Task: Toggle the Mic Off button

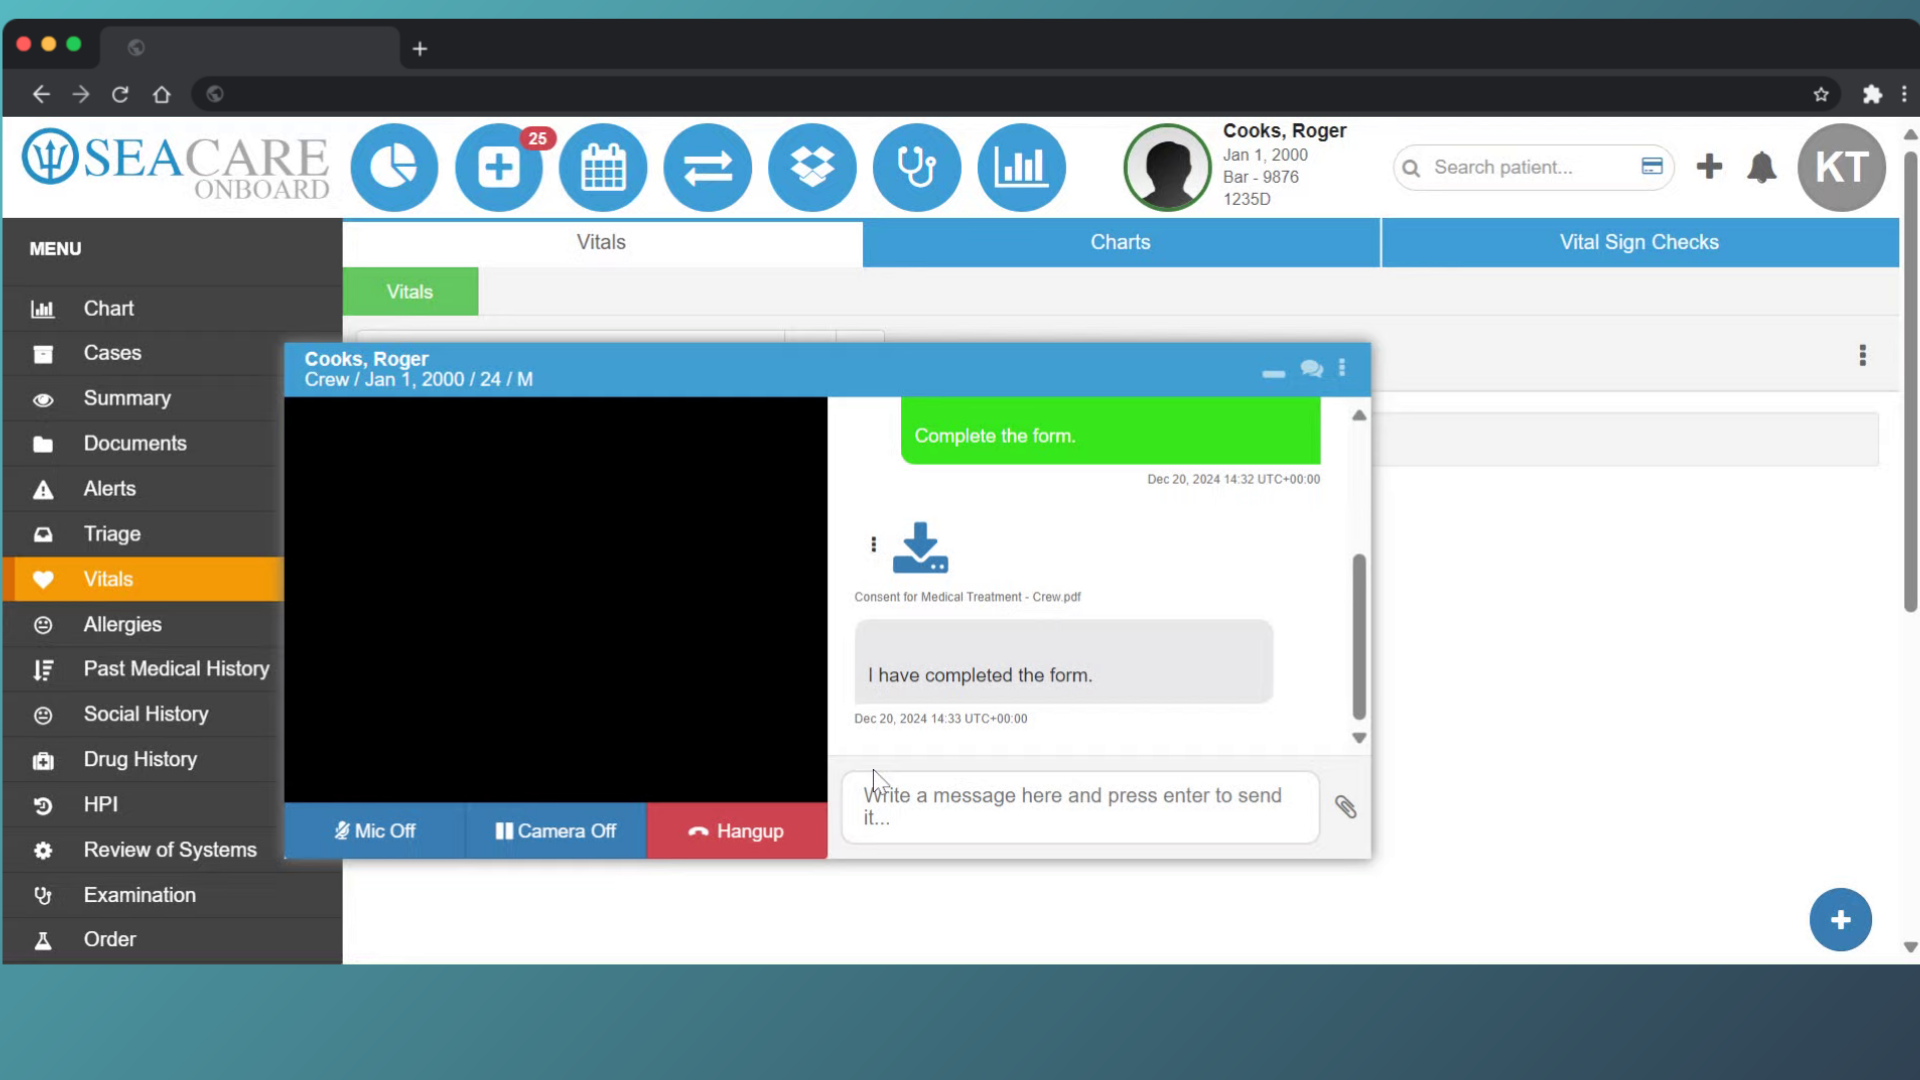Action: coord(375,831)
